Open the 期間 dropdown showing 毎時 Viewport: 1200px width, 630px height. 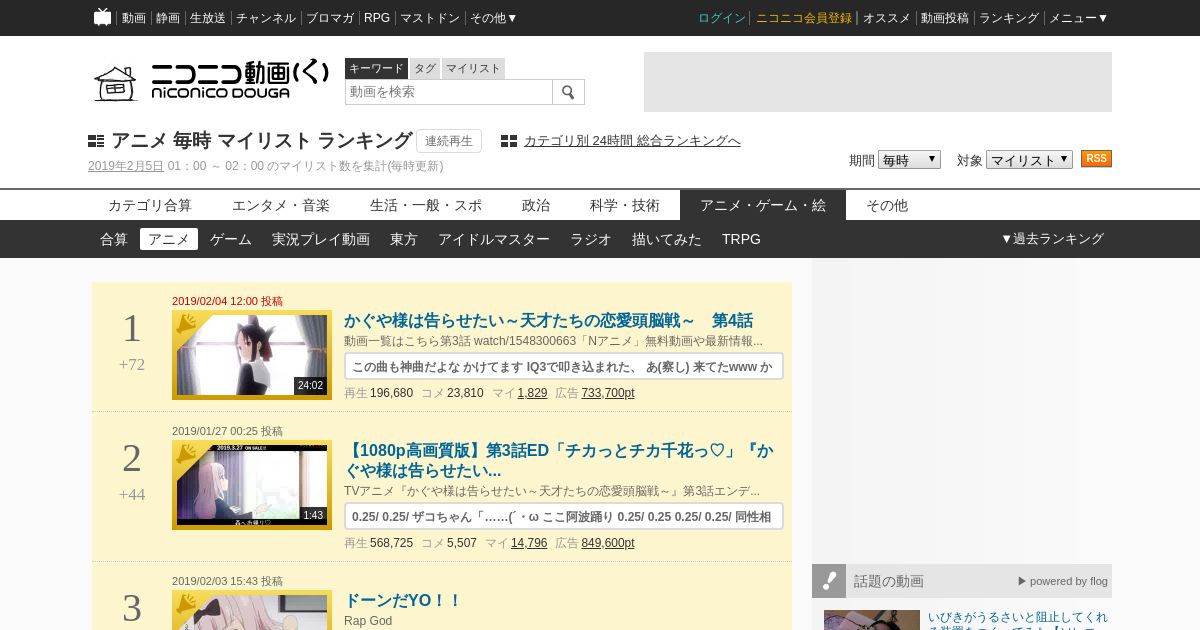click(x=909, y=160)
